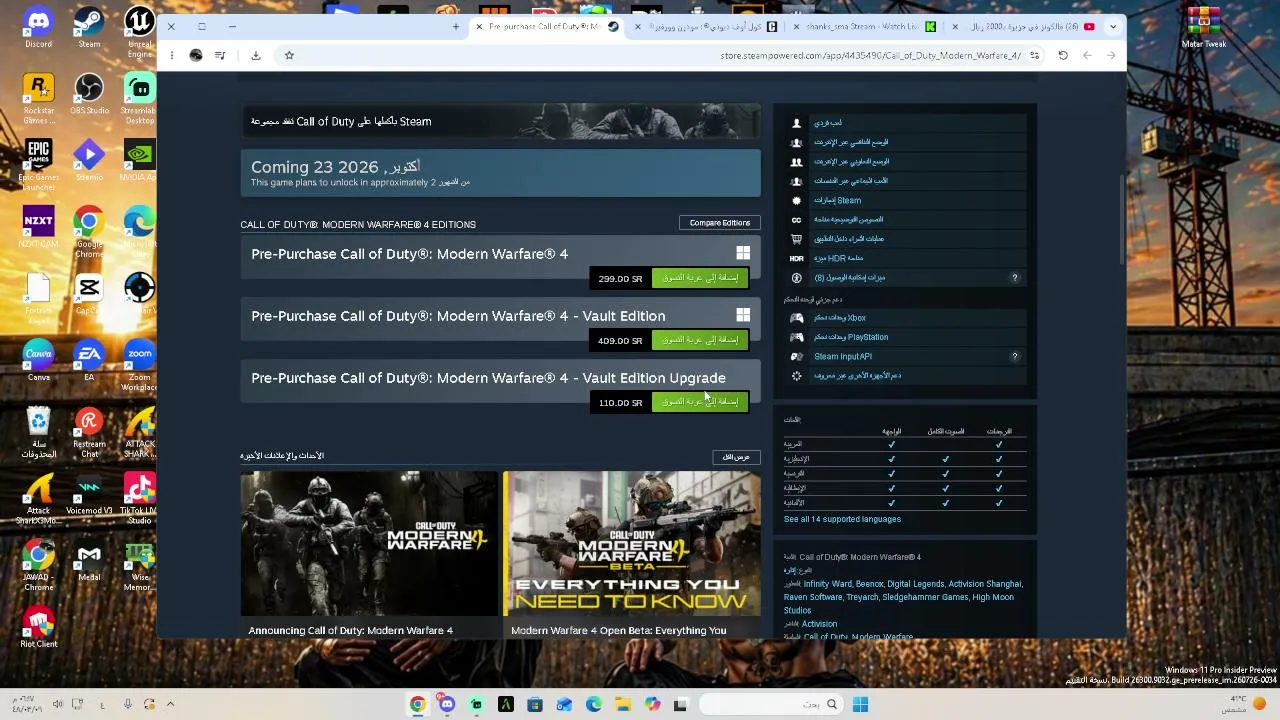Open File Explorer from the taskbar
Screen dimensions: 1280x720
tap(623, 704)
